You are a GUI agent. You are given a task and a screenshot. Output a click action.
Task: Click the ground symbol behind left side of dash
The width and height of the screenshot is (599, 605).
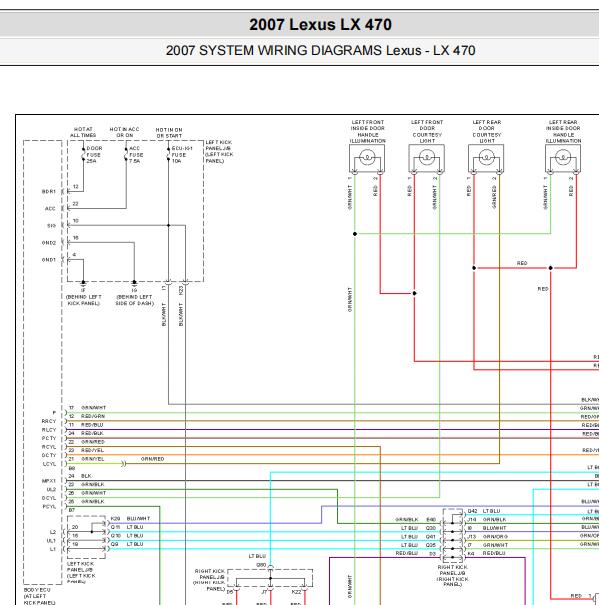click(134, 283)
